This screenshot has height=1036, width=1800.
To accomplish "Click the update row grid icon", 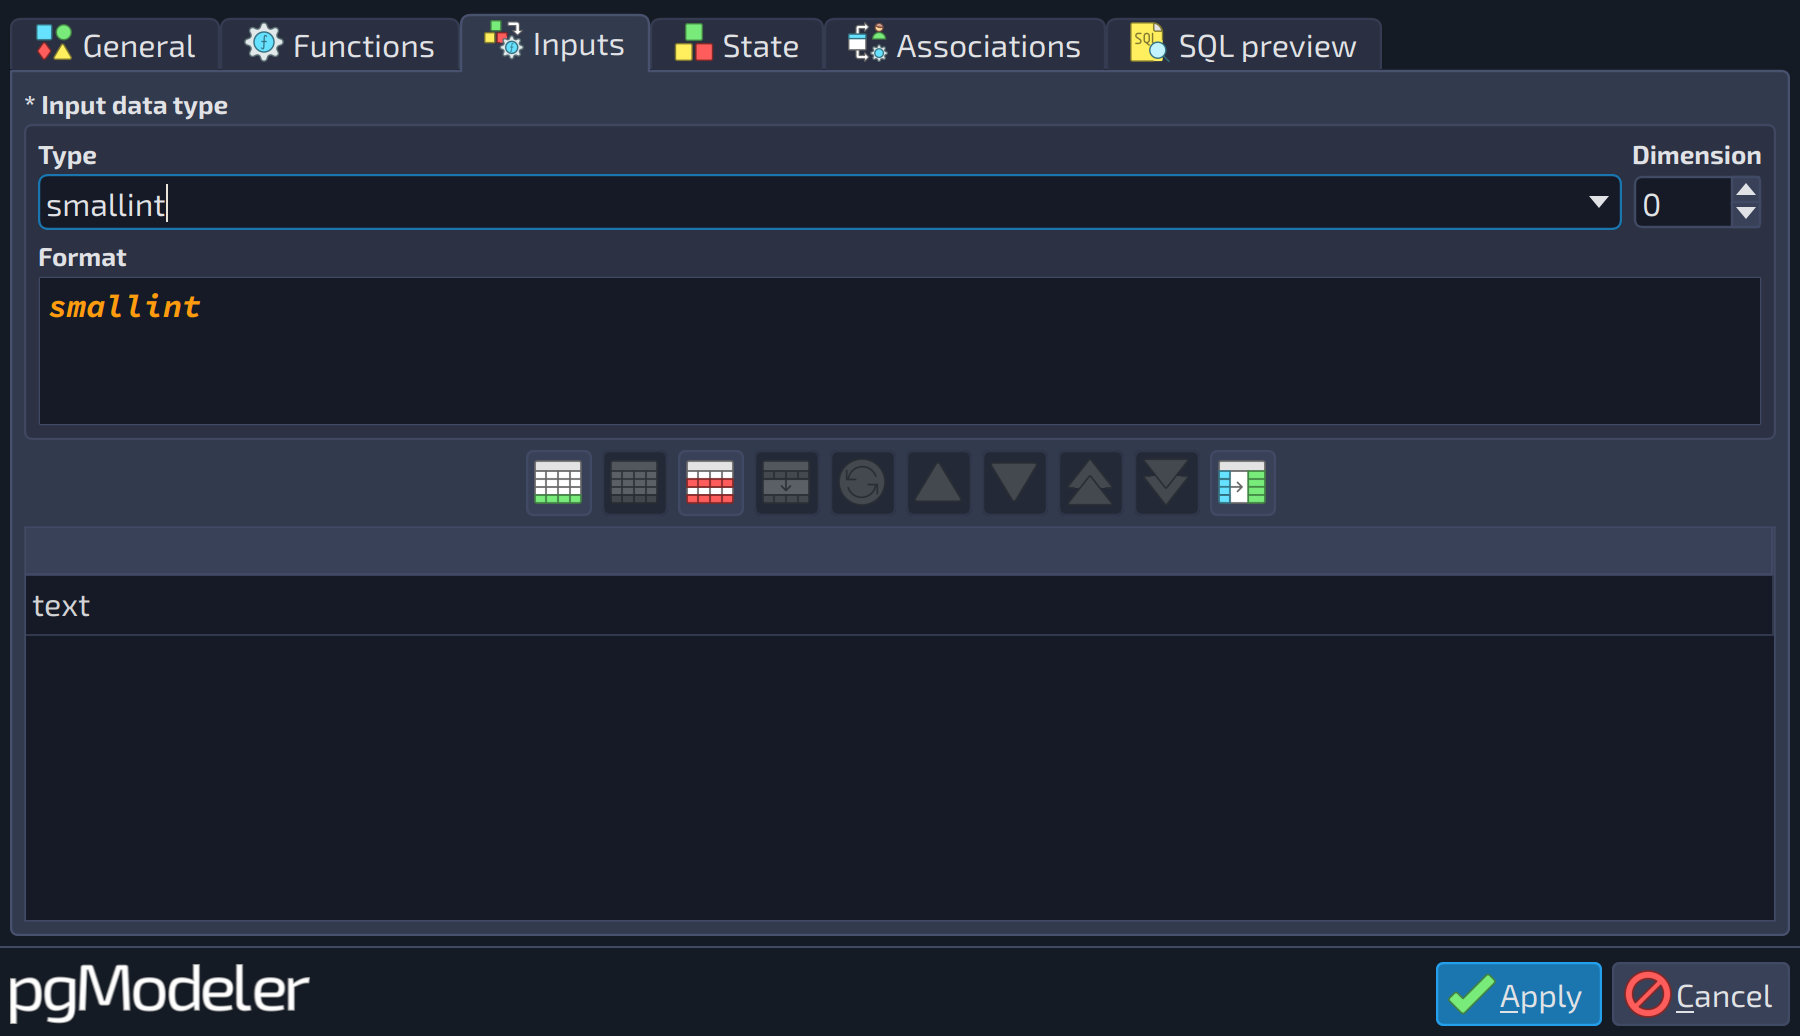I will click(x=786, y=483).
